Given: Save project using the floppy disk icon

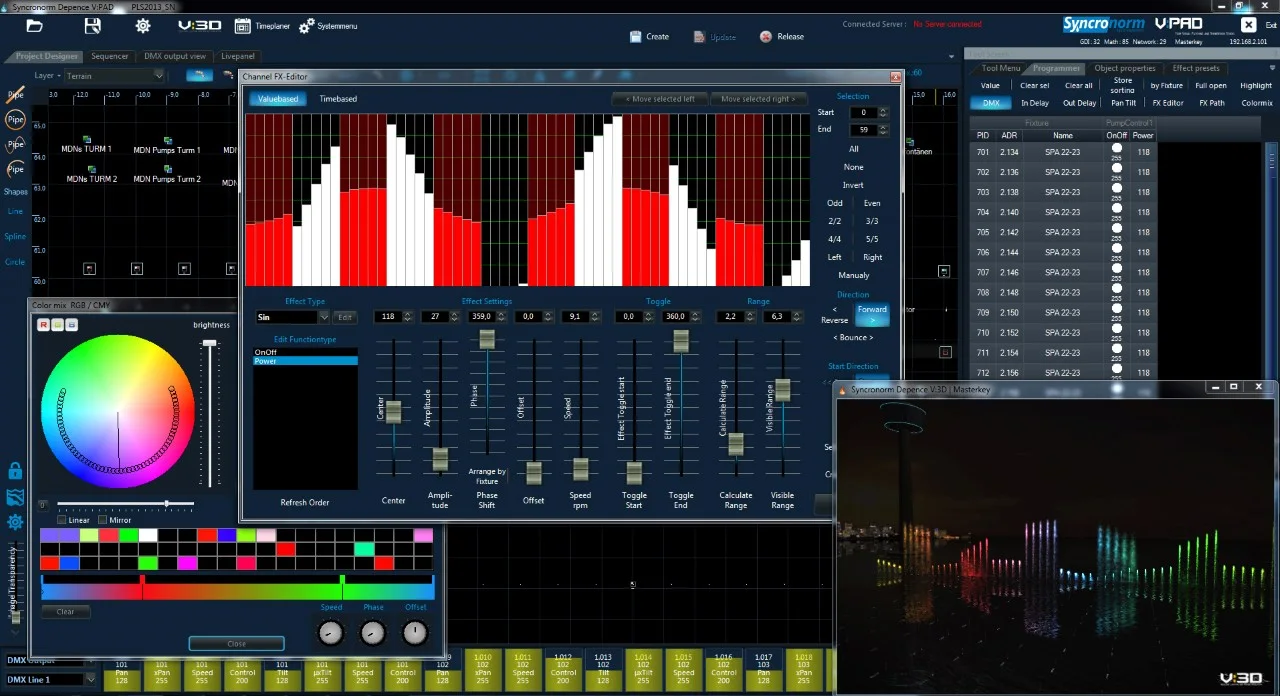Looking at the screenshot, I should (x=92, y=26).
